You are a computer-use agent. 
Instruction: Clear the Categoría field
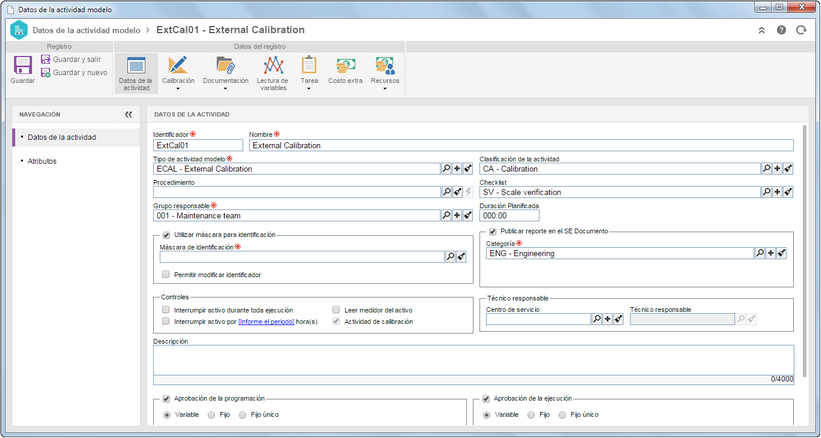[782, 253]
